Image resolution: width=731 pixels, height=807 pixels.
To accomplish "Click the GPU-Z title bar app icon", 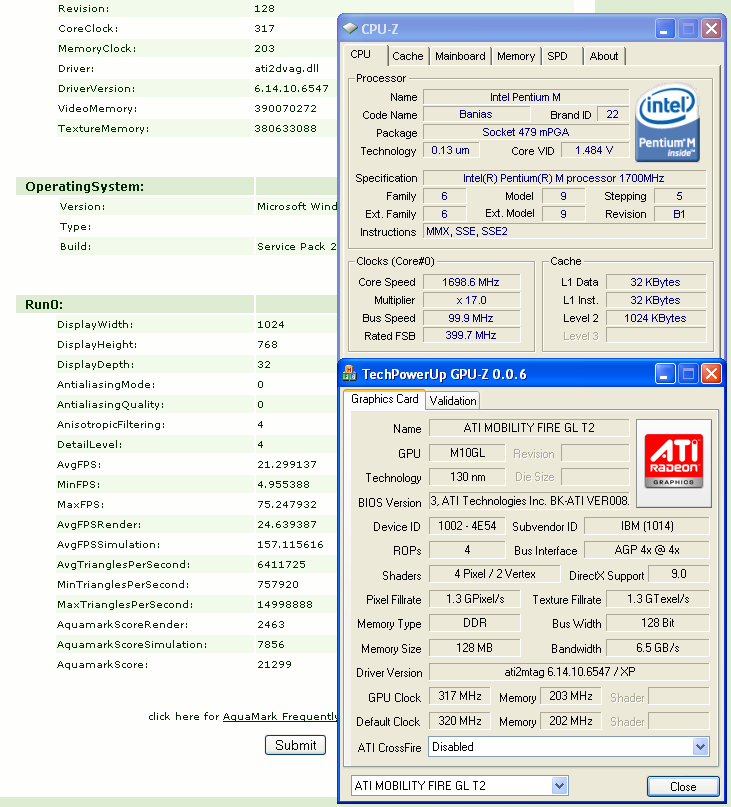I will (x=350, y=374).
